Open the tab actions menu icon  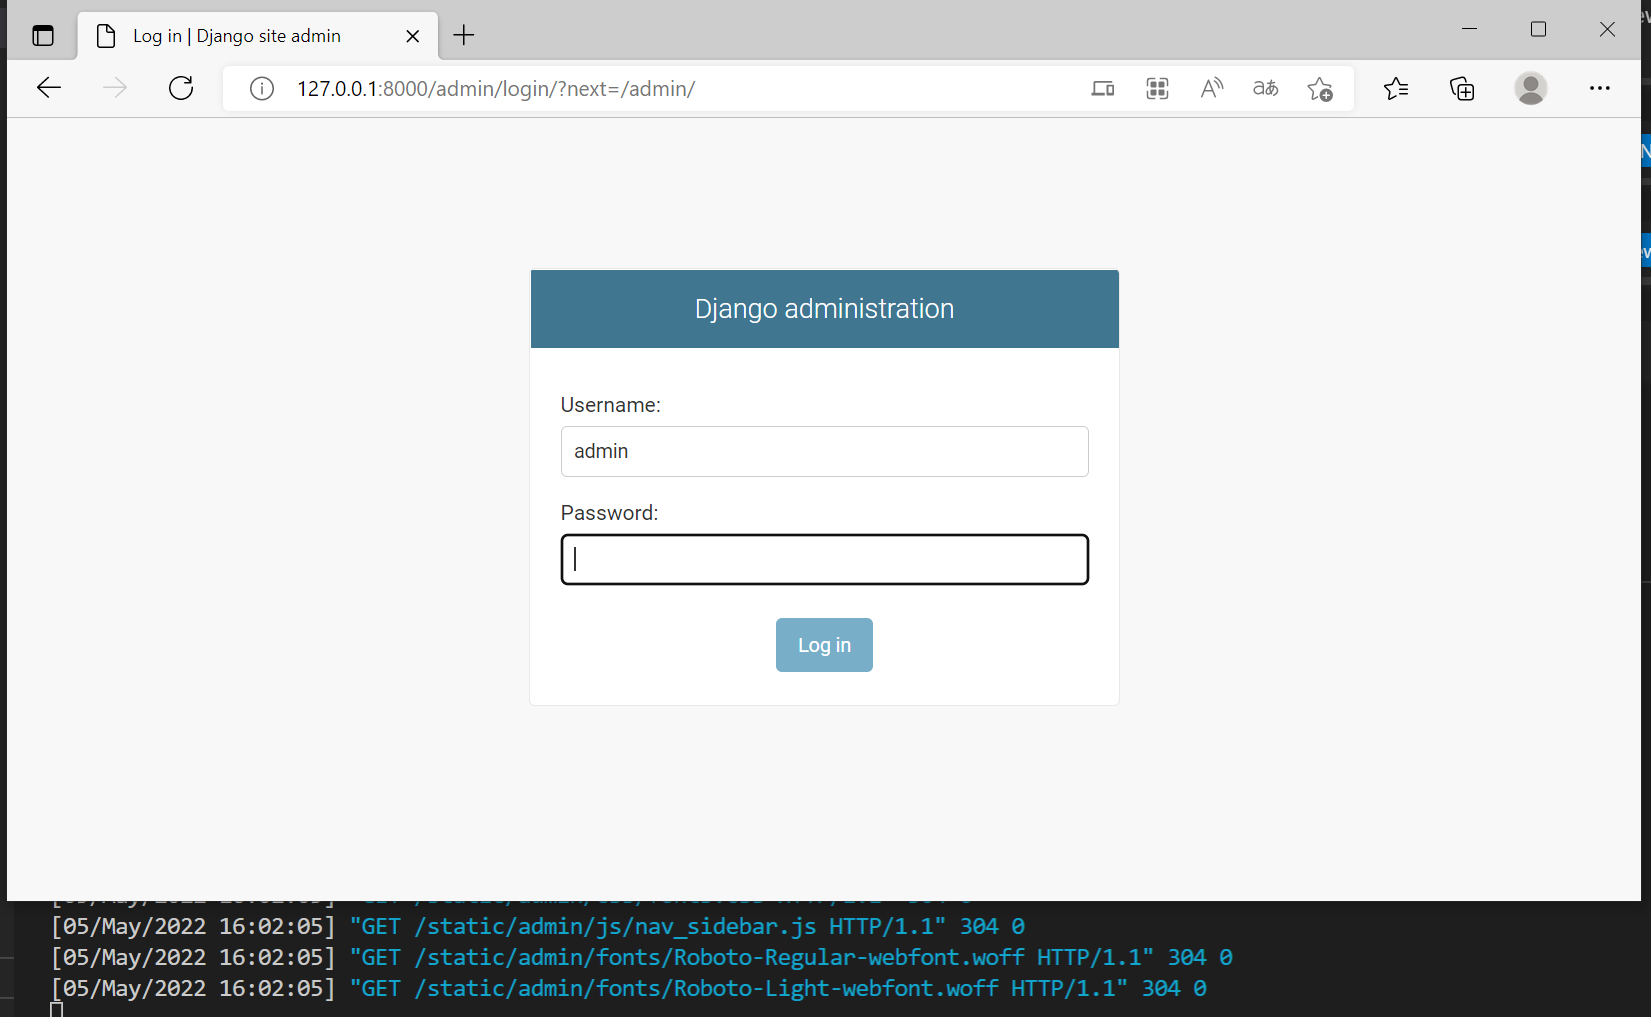(43, 36)
